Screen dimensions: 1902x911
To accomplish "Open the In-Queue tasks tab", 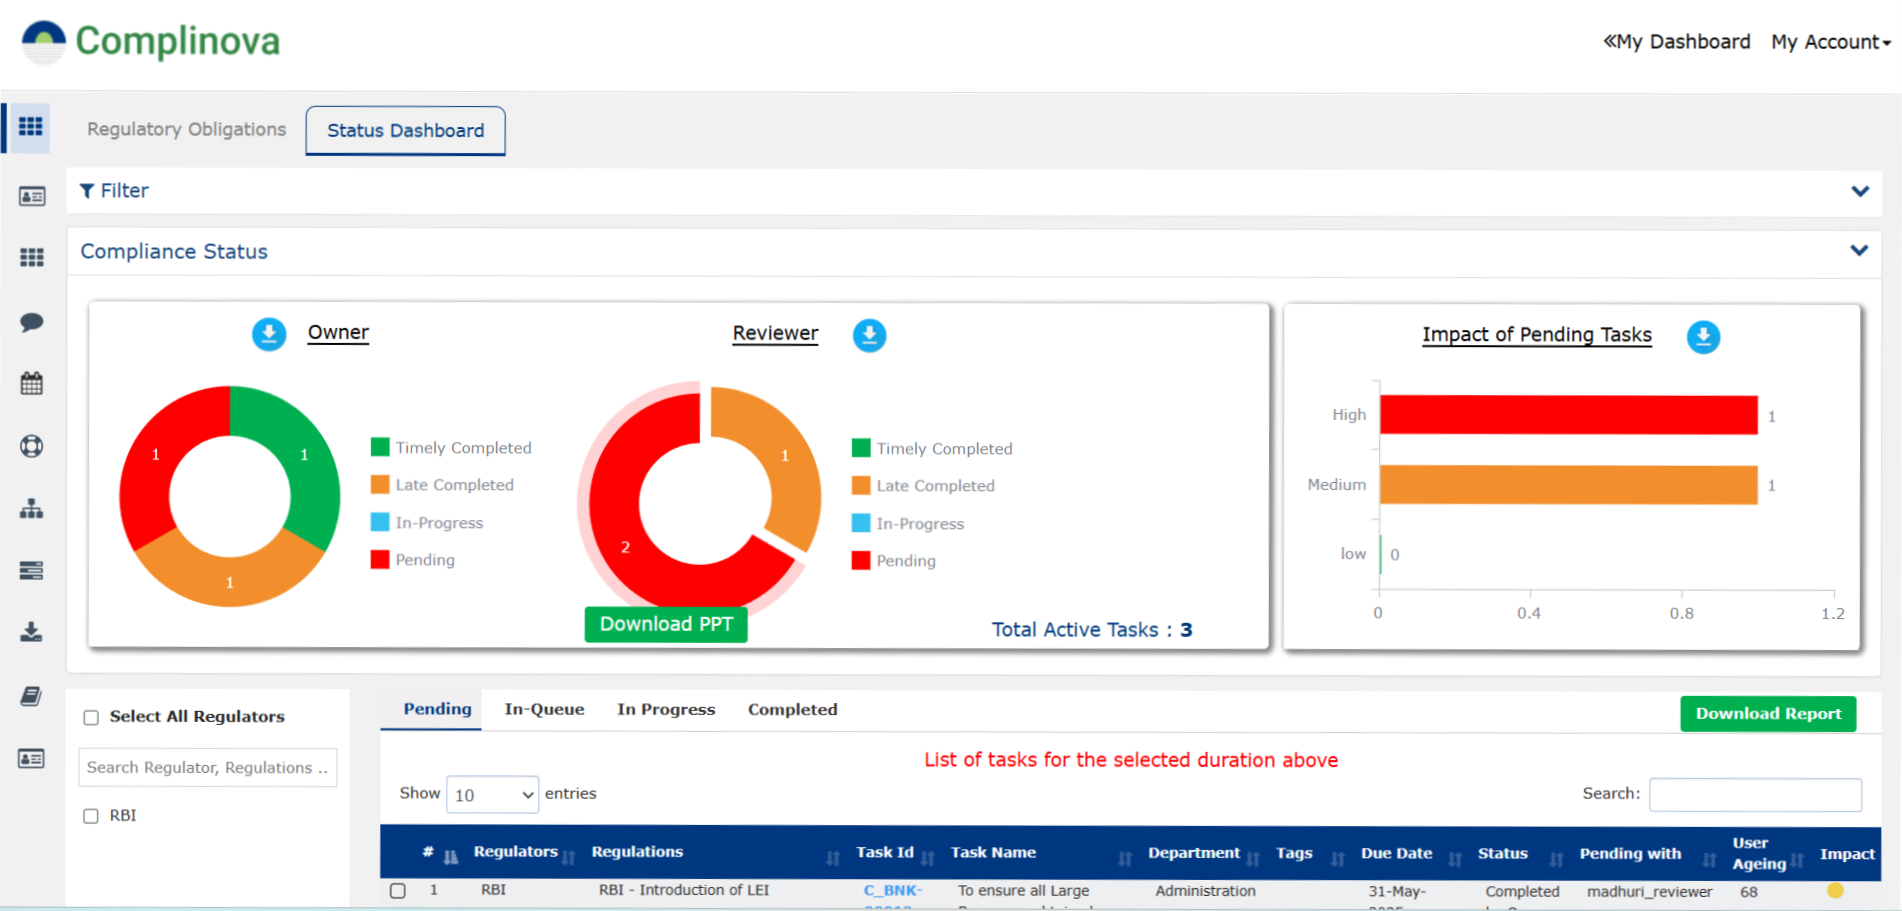I will pyautogui.click(x=544, y=709).
